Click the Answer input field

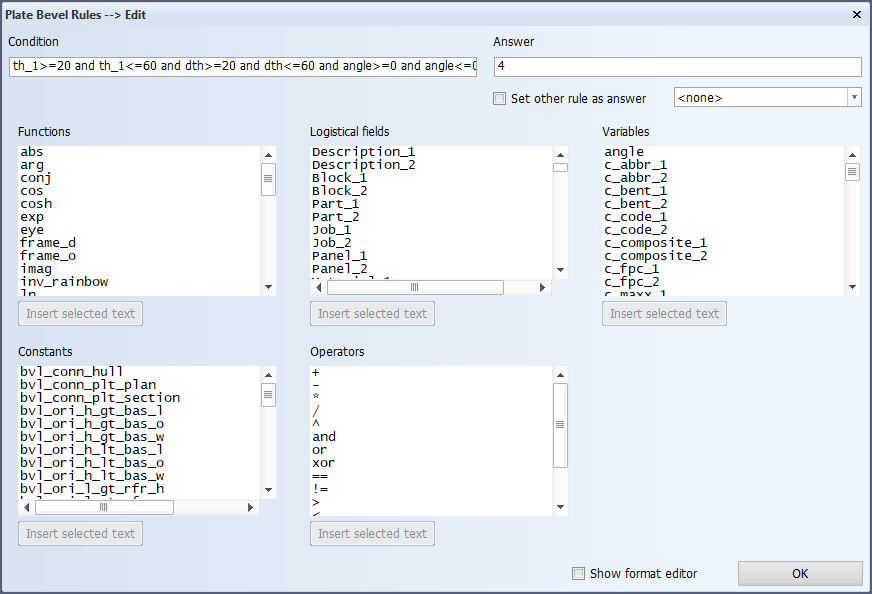(x=677, y=67)
